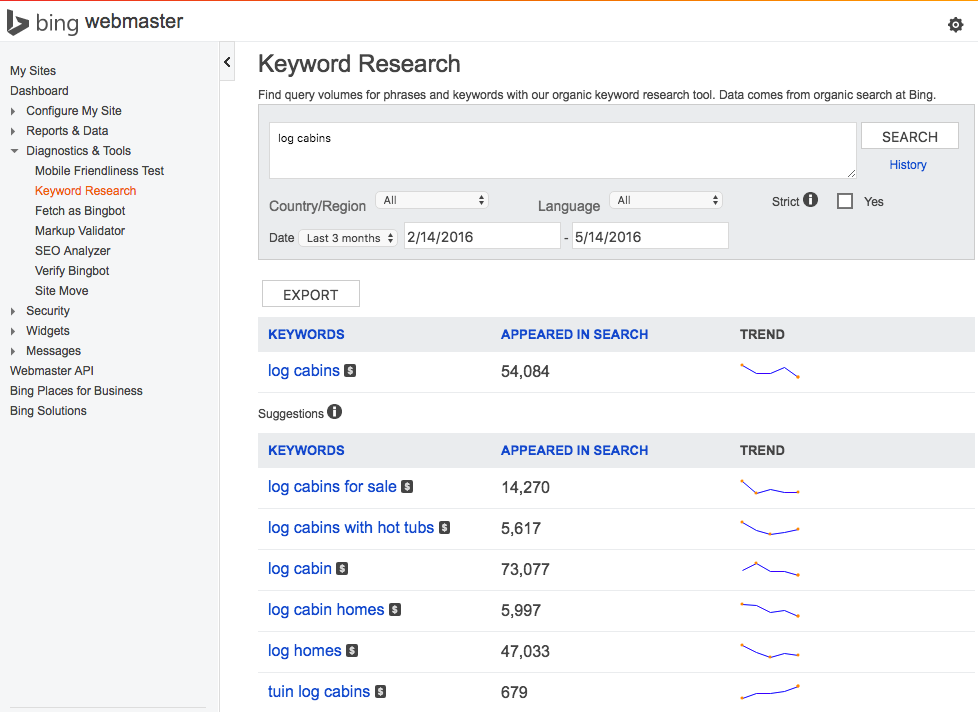The height and width of the screenshot is (712, 978).
Task: Click the Bing webmaster logo
Action: pyautogui.click(x=95, y=21)
